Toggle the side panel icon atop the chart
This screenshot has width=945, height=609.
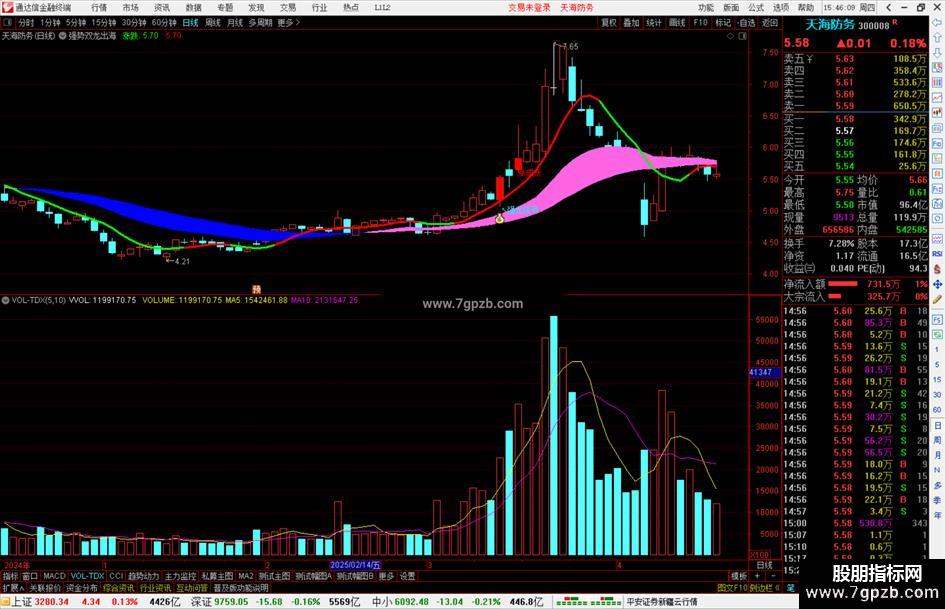click(742, 36)
